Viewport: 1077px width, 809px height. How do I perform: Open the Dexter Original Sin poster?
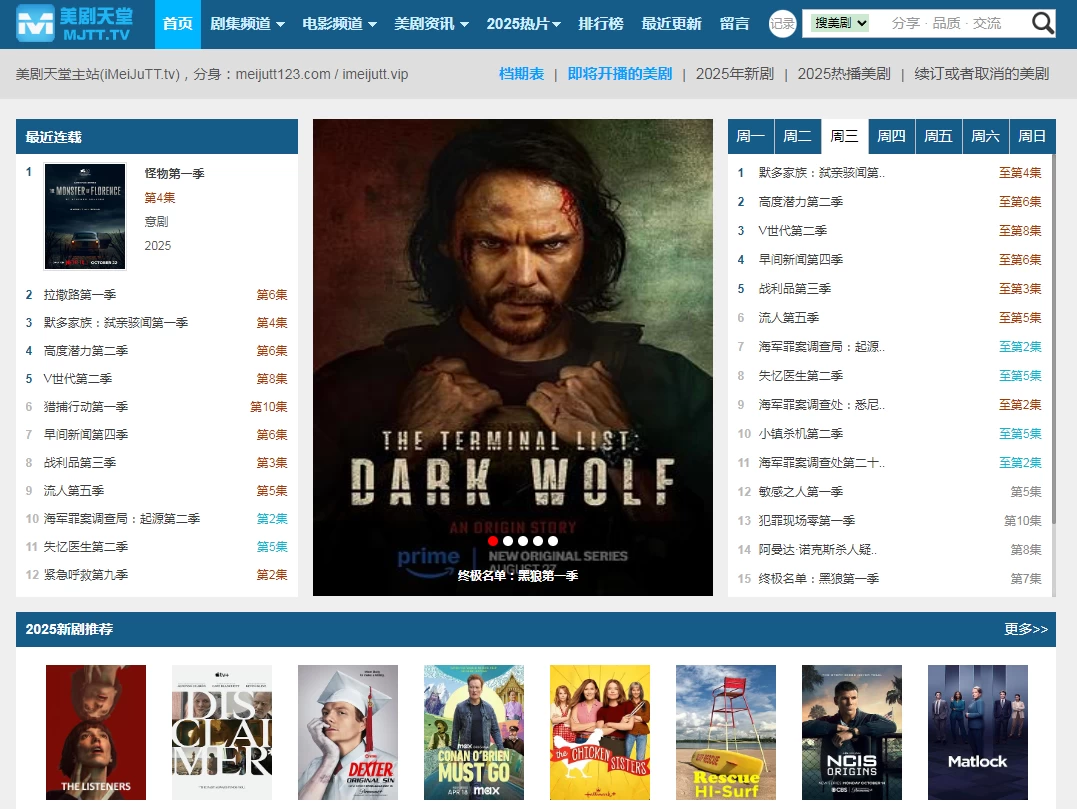tap(348, 732)
